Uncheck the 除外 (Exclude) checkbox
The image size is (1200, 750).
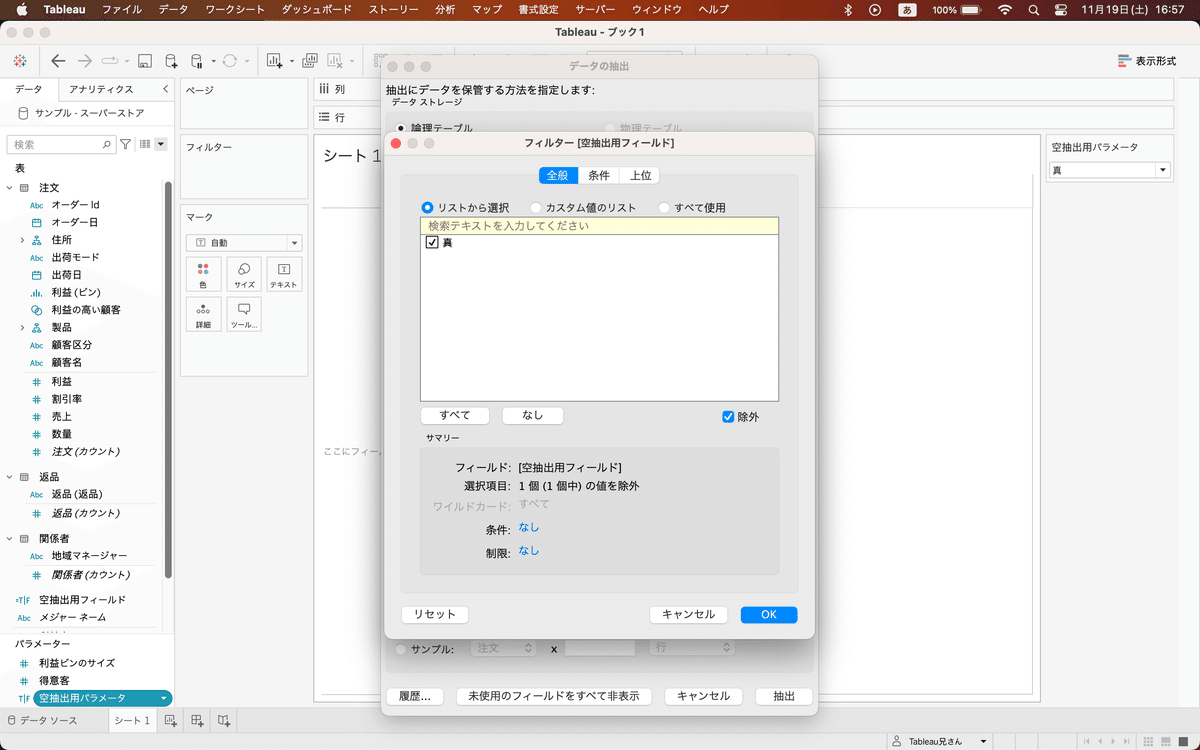[x=728, y=416]
